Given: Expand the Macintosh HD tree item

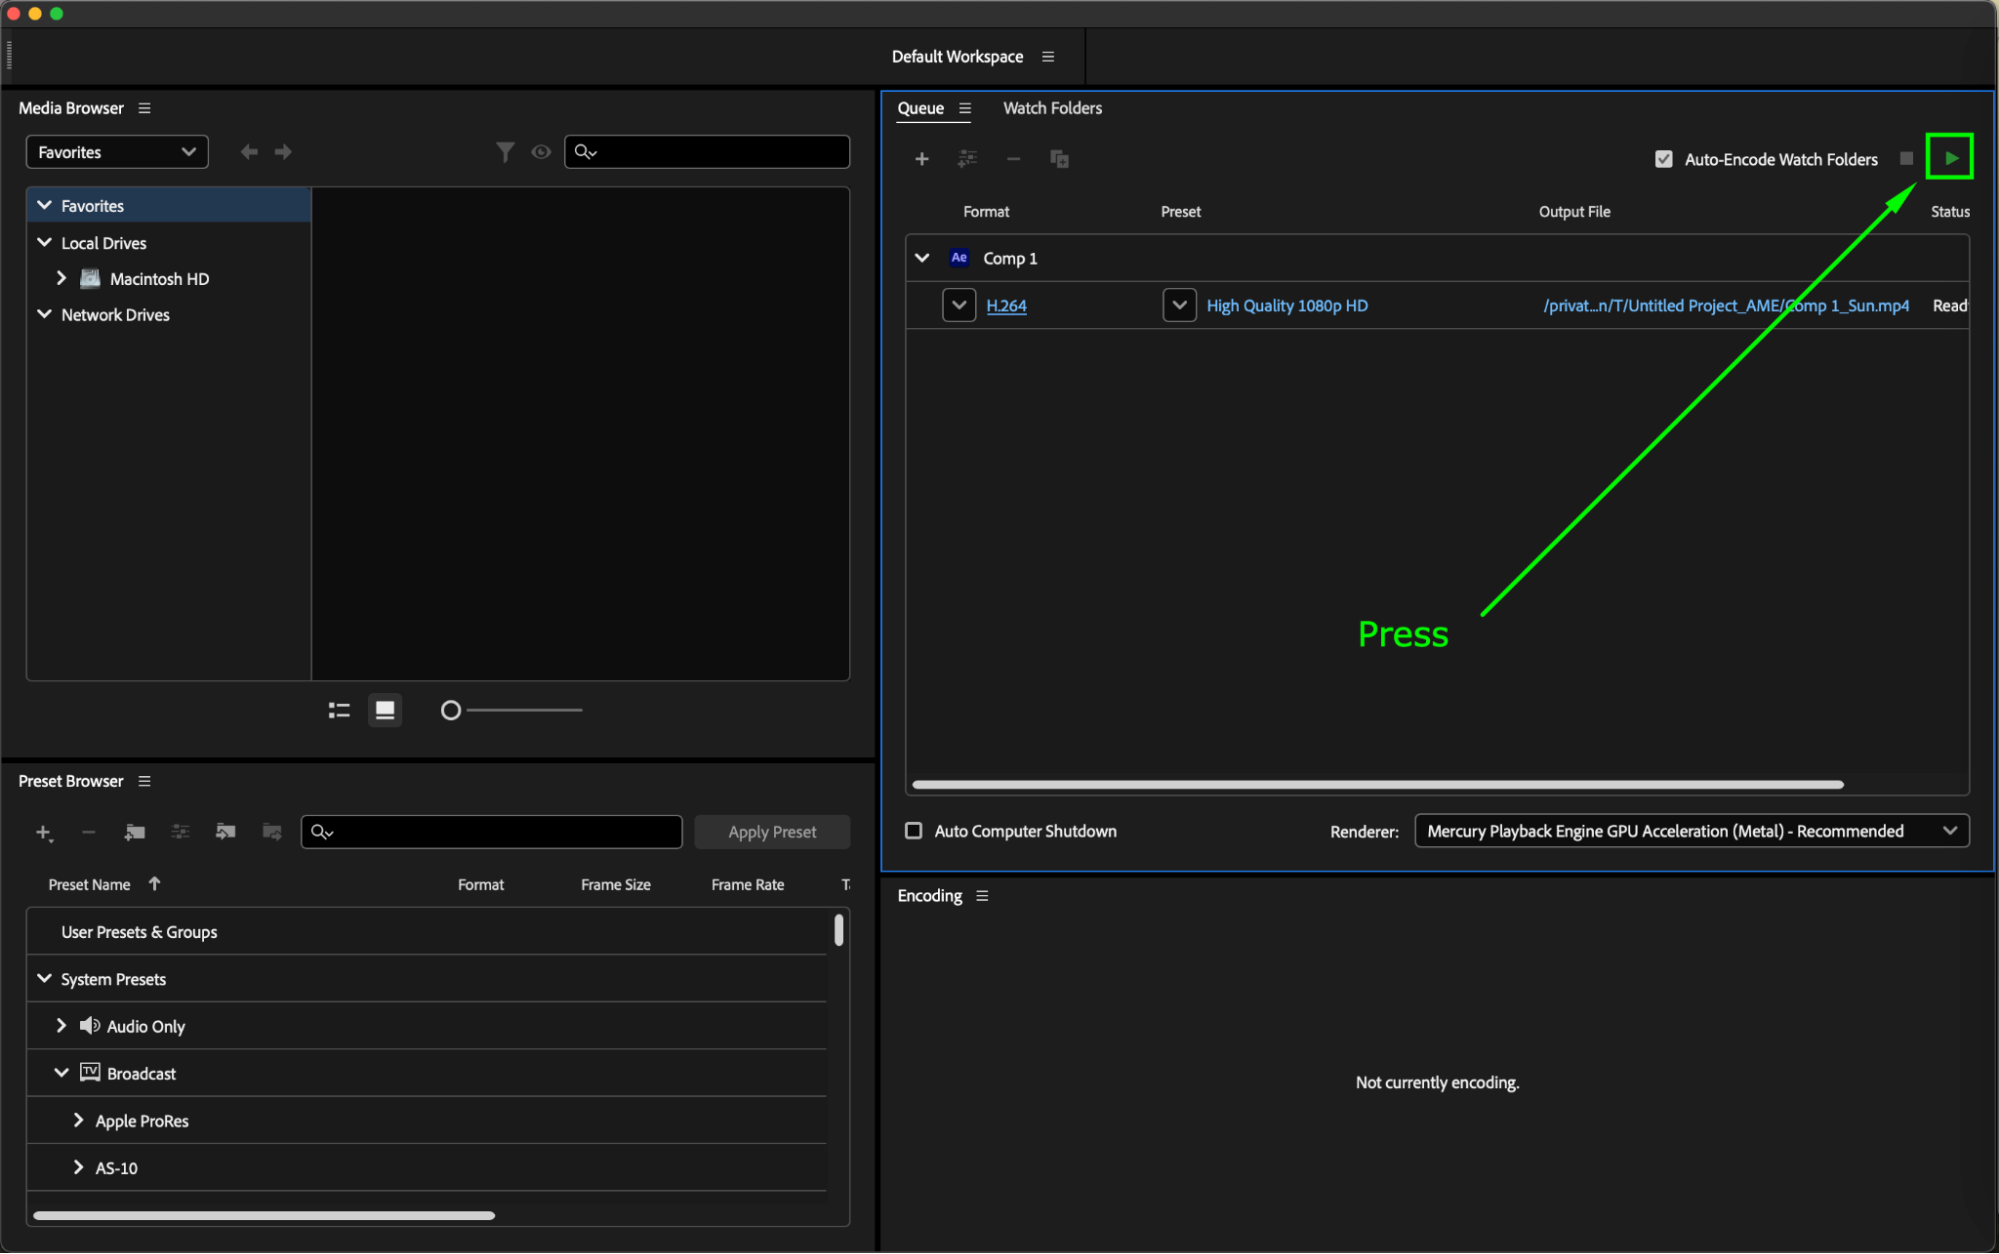Looking at the screenshot, I should pos(61,279).
